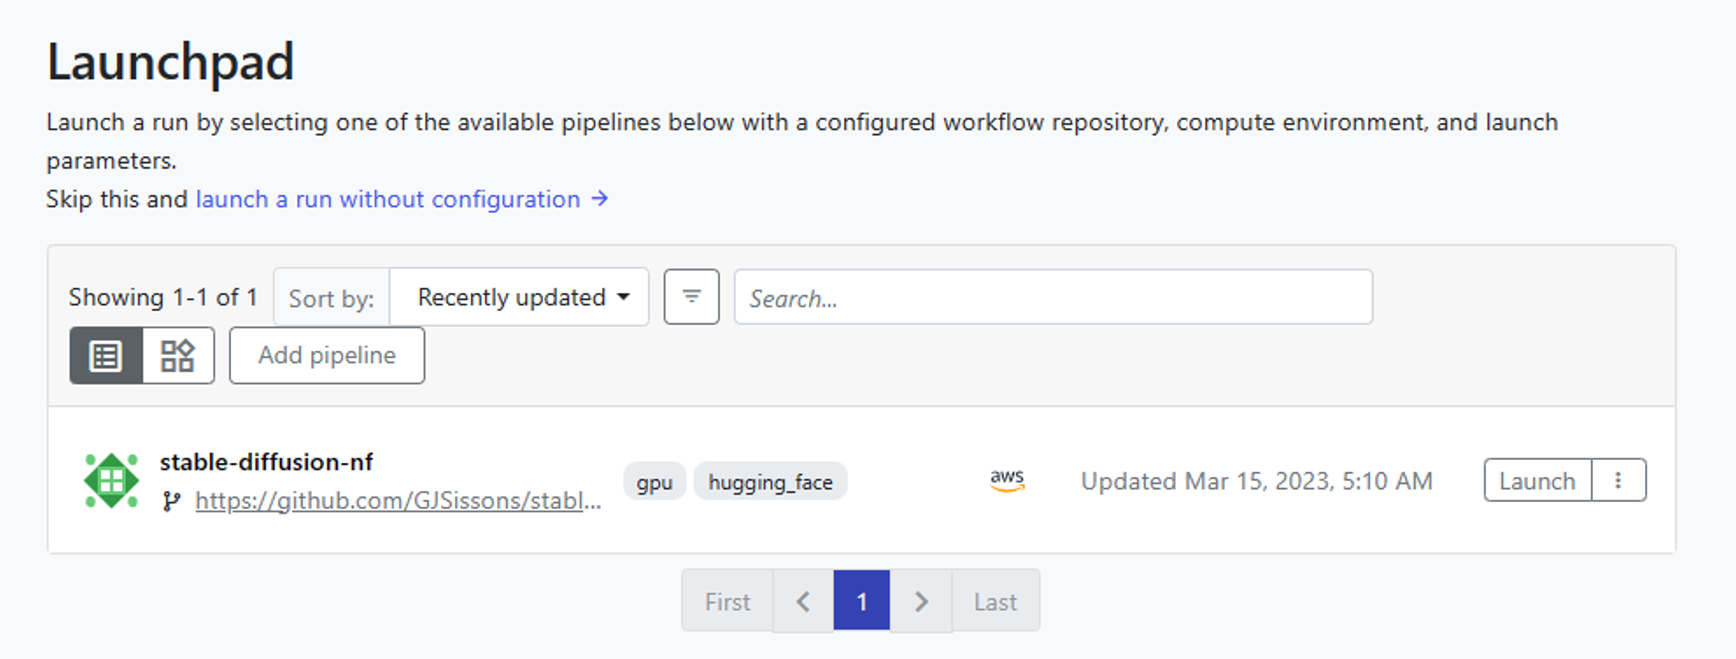1736x659 pixels.
Task: Click the AWS provider icon
Action: click(1007, 481)
